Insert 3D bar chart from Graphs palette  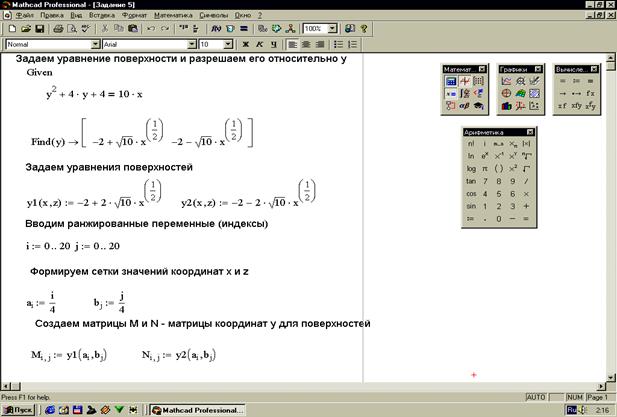tap(507, 106)
